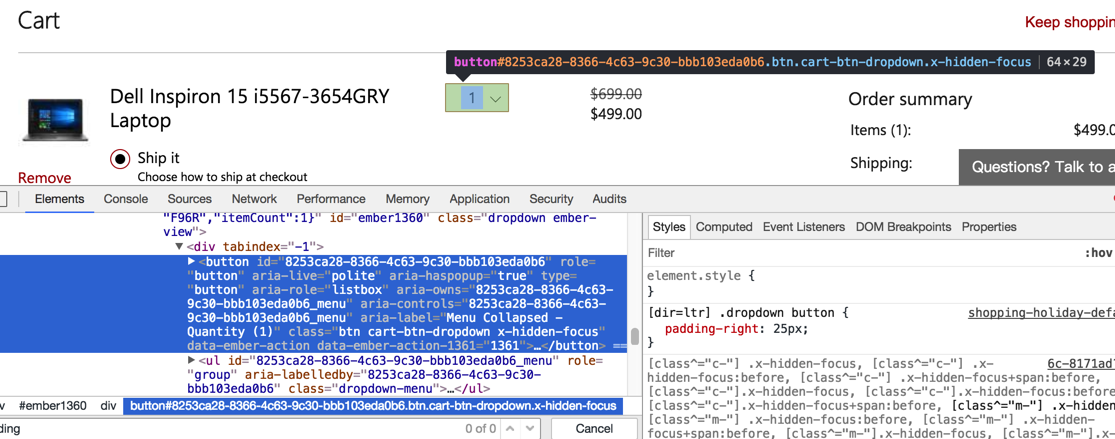Expand the selected button element node

point(191,262)
